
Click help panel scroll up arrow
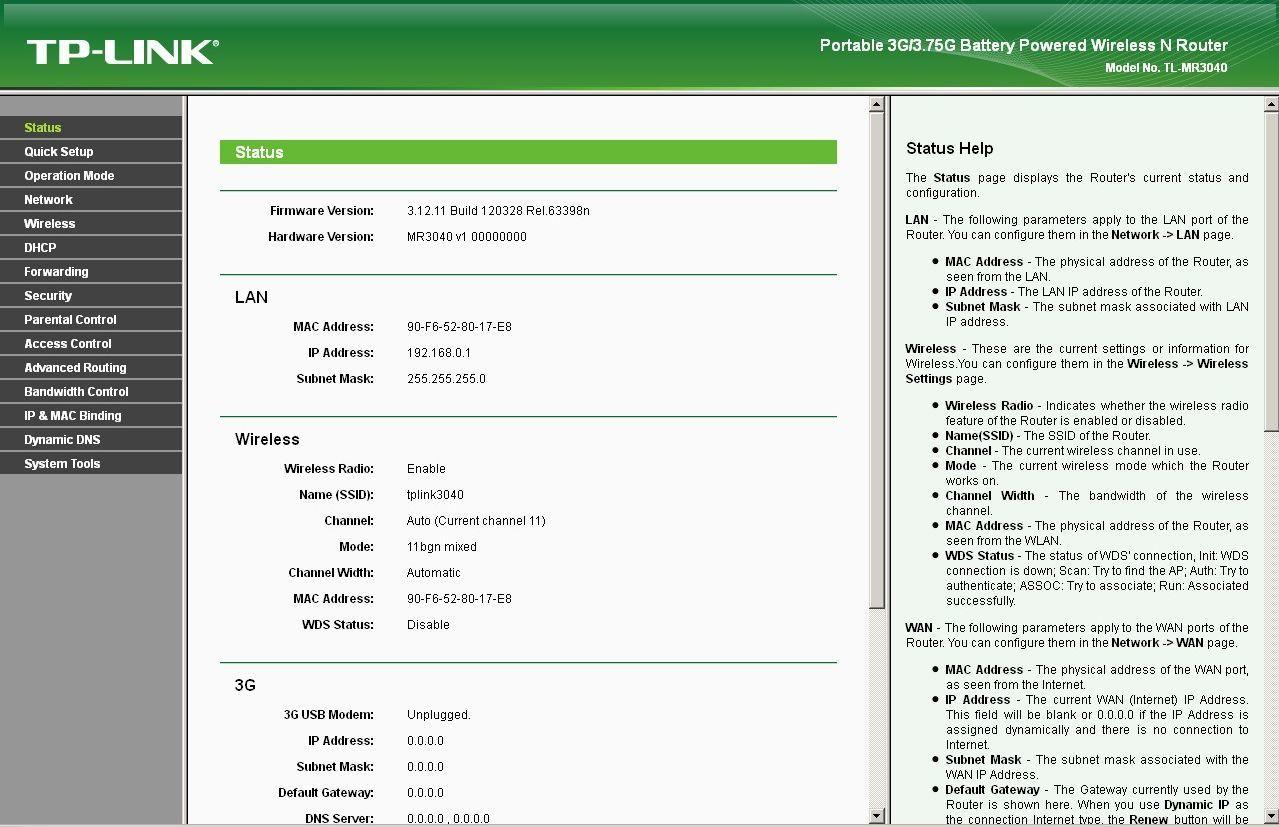pyautogui.click(x=1271, y=105)
